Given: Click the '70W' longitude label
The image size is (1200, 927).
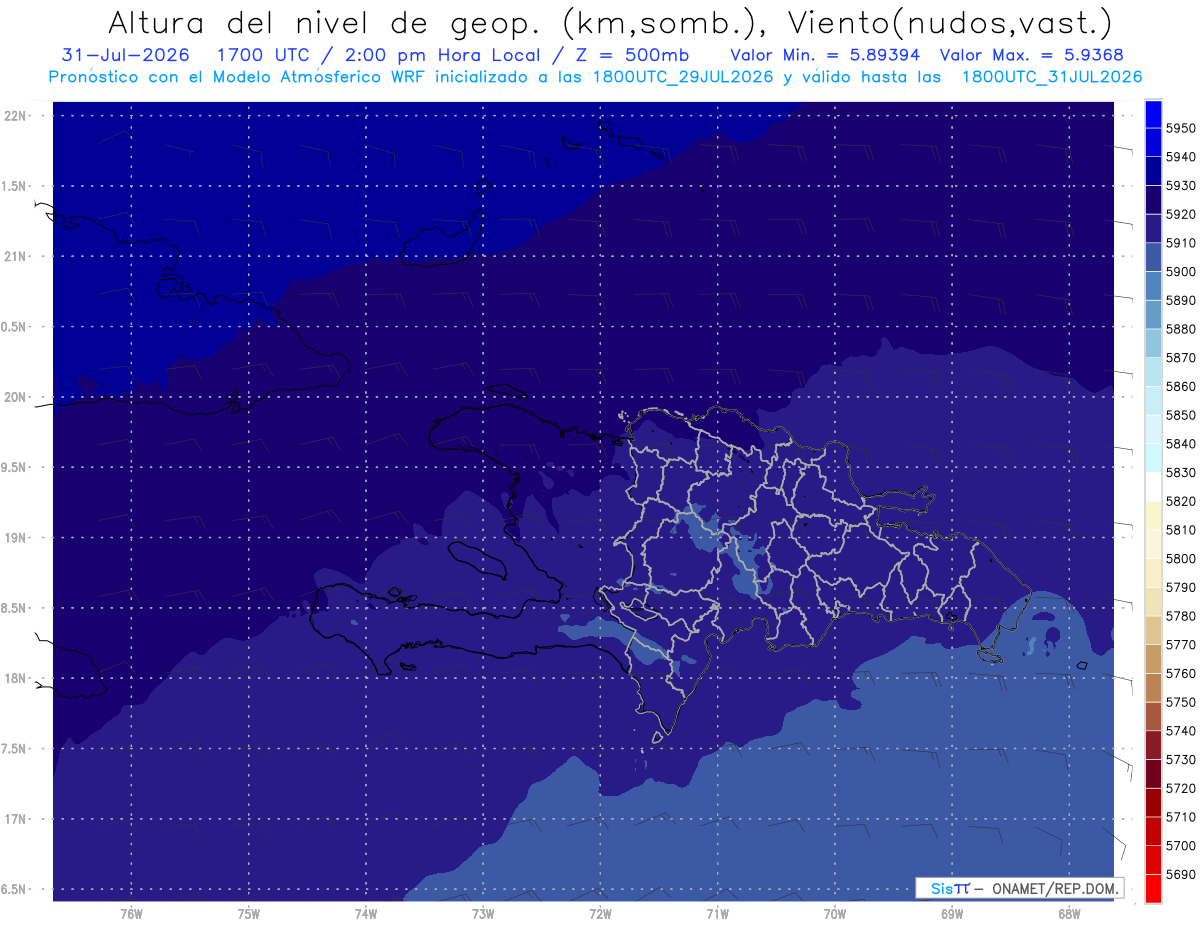Looking at the screenshot, I should click(835, 914).
